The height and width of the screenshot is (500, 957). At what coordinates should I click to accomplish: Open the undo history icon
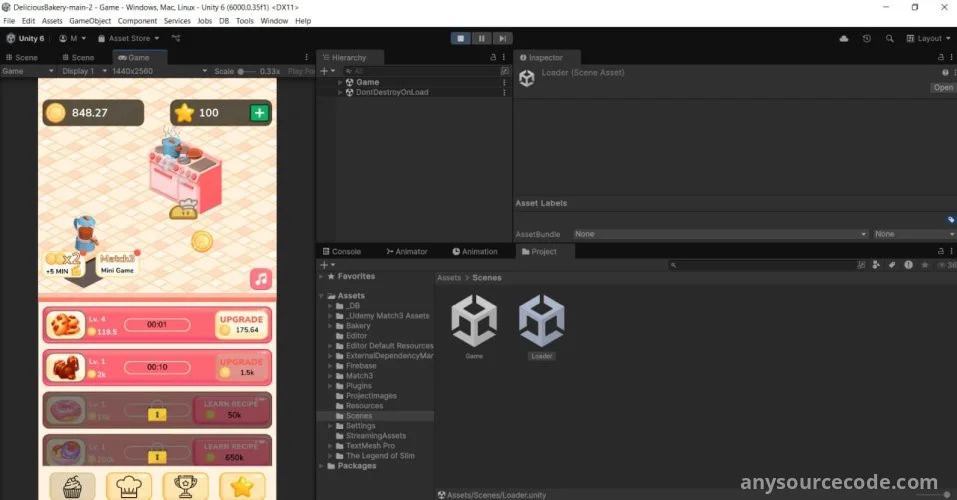(x=866, y=38)
